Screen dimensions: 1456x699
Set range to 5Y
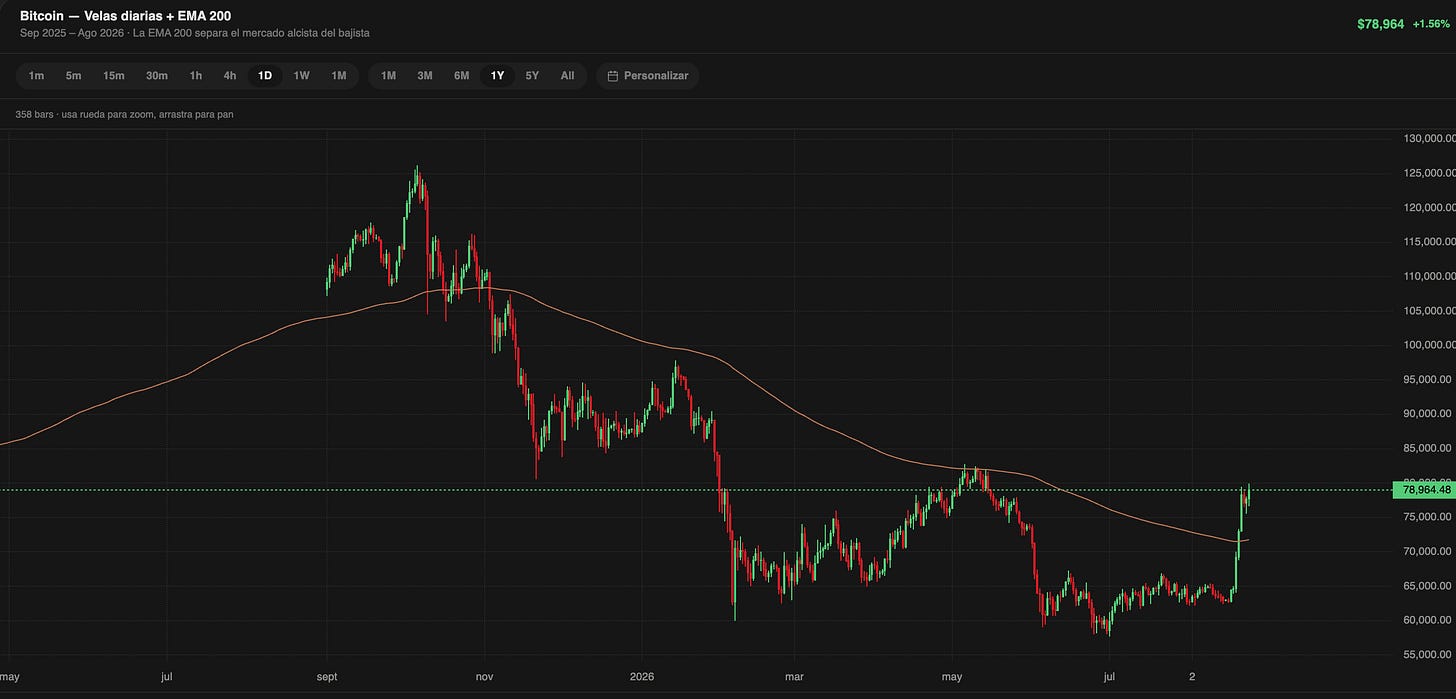click(532, 76)
